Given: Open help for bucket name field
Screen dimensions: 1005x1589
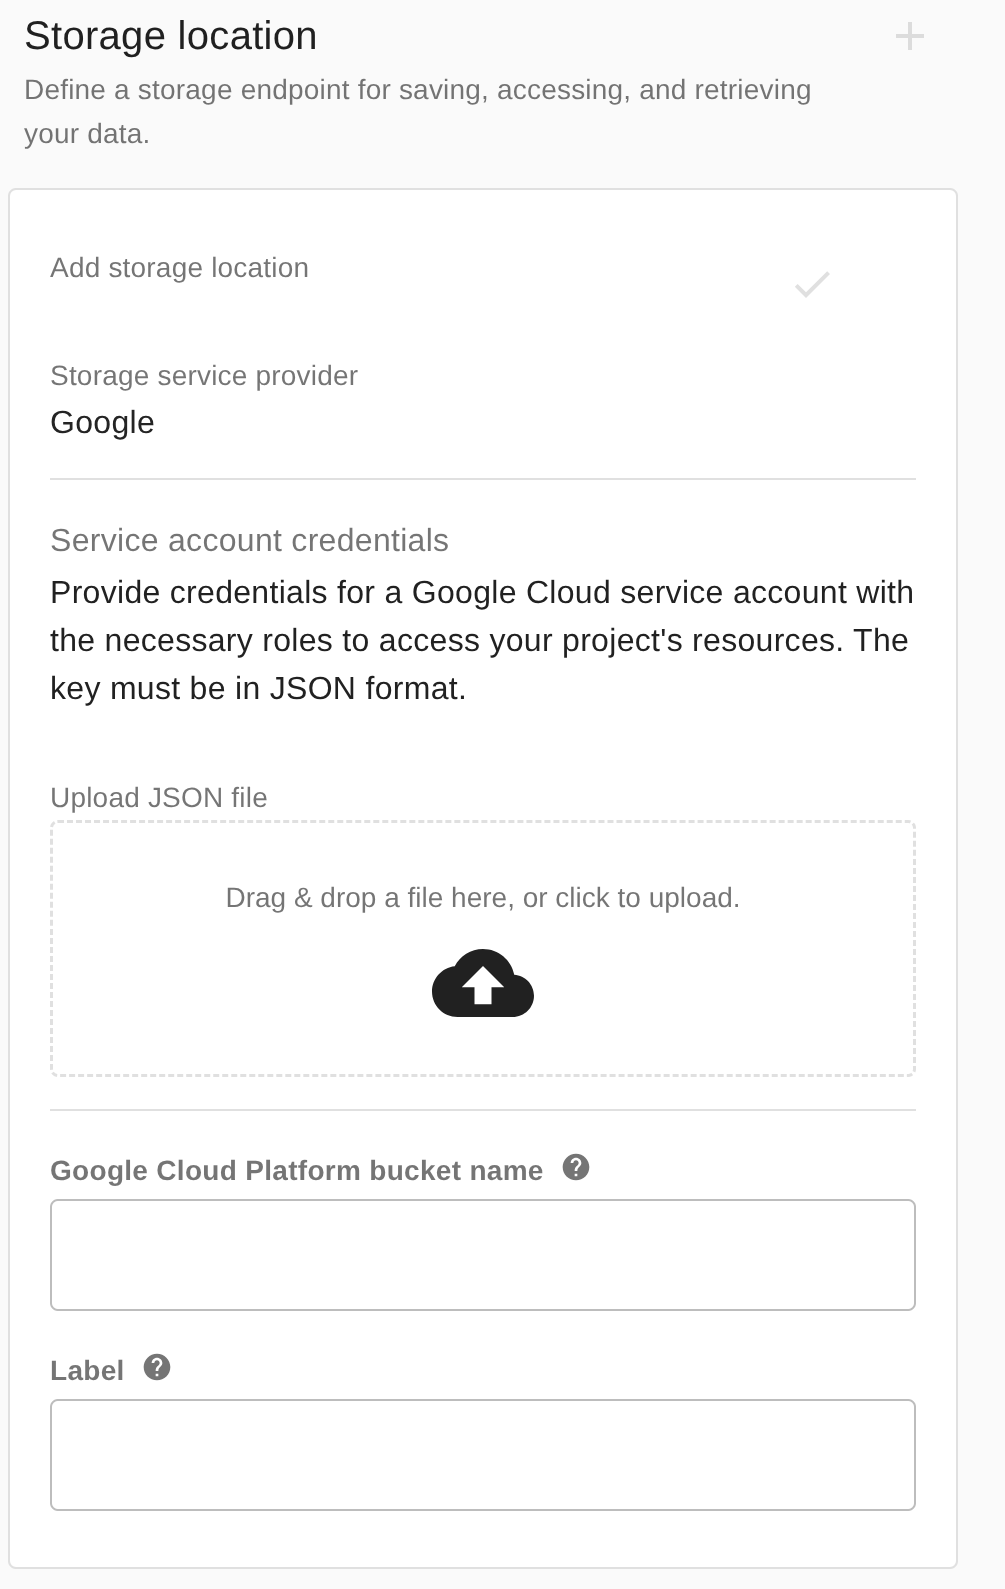Looking at the screenshot, I should pyautogui.click(x=576, y=1167).
